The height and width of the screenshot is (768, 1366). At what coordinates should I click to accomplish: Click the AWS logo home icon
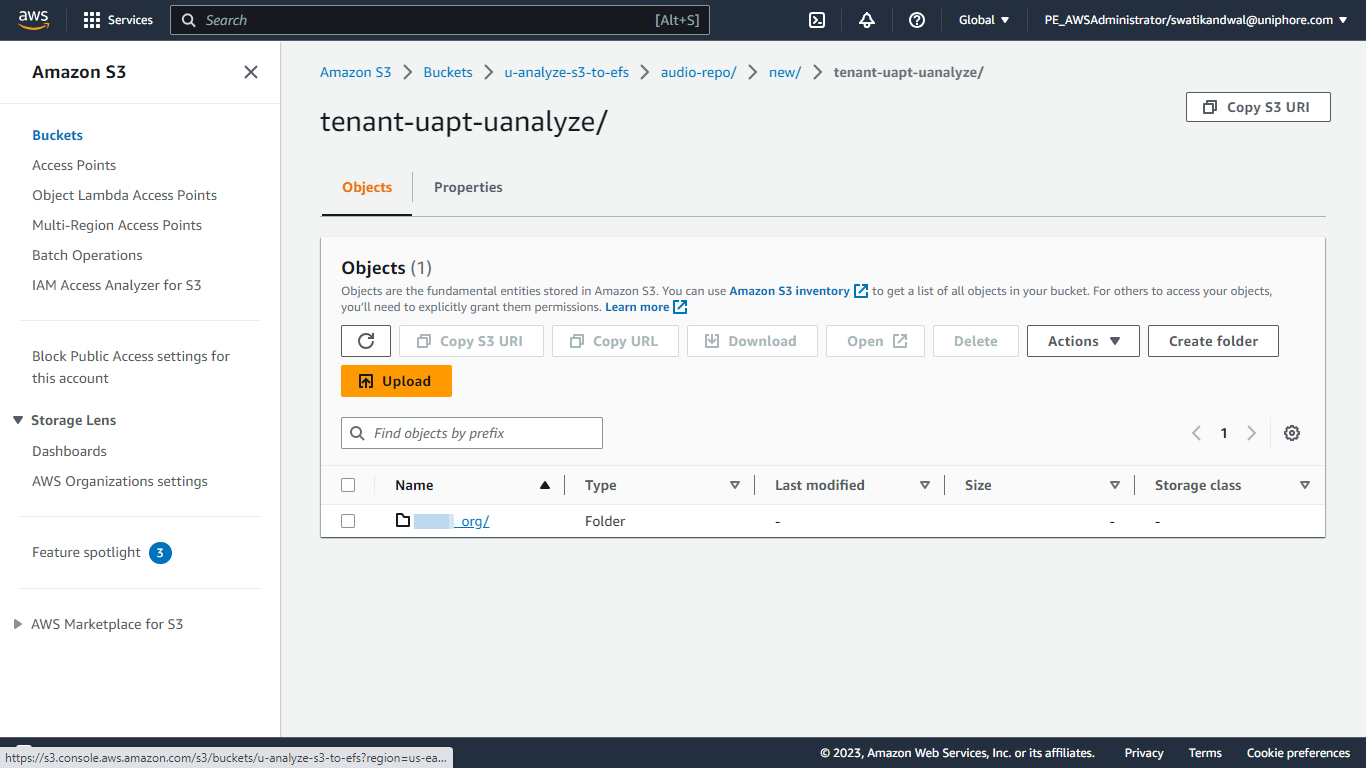click(x=33, y=20)
